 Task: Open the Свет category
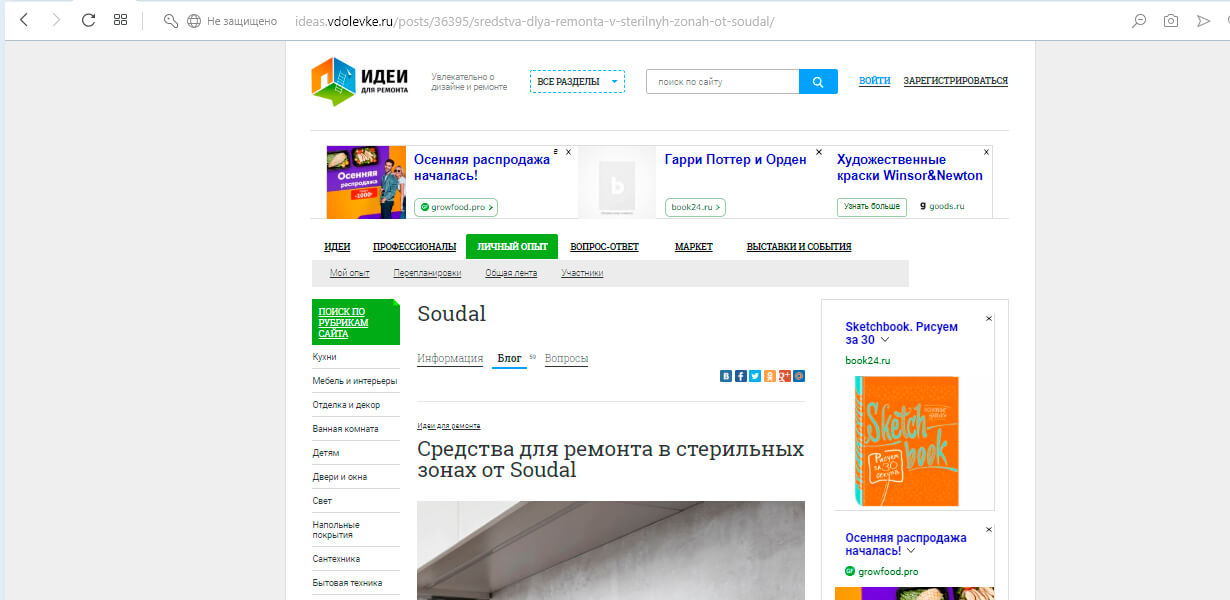322,501
